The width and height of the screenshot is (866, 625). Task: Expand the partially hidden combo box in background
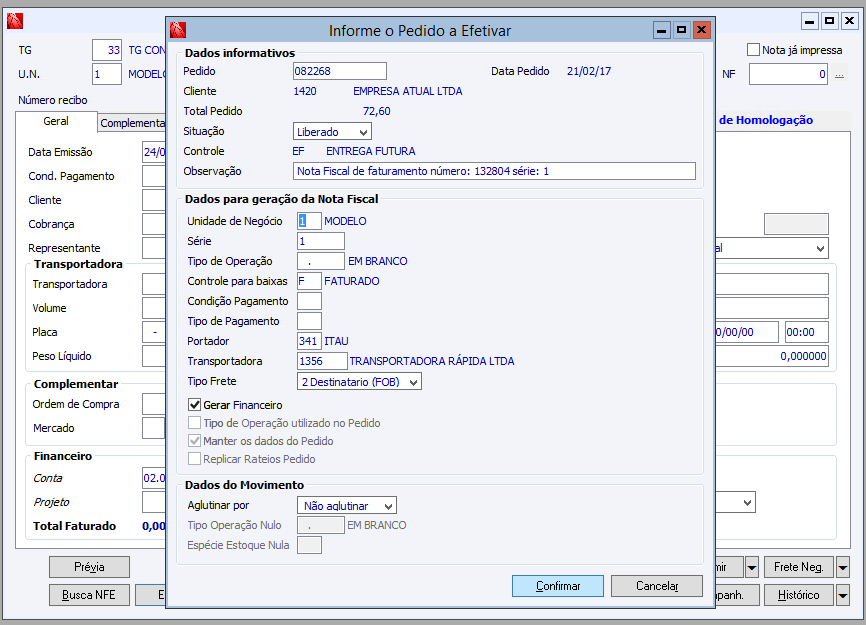(x=821, y=248)
